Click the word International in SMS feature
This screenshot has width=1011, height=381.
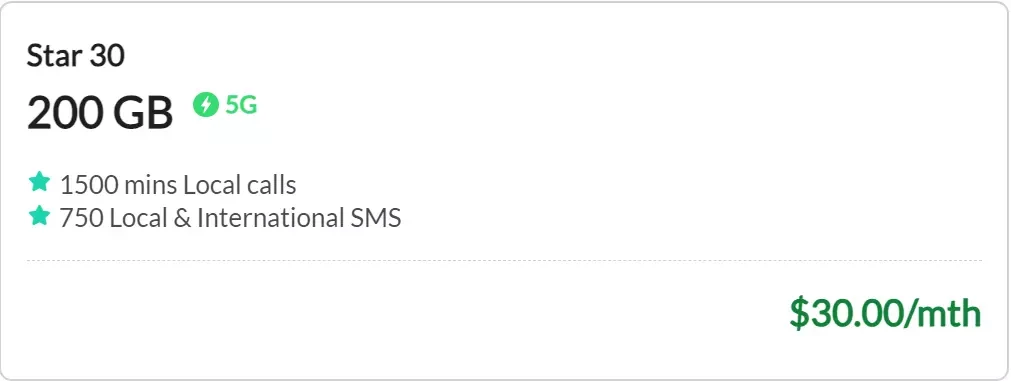click(x=270, y=218)
